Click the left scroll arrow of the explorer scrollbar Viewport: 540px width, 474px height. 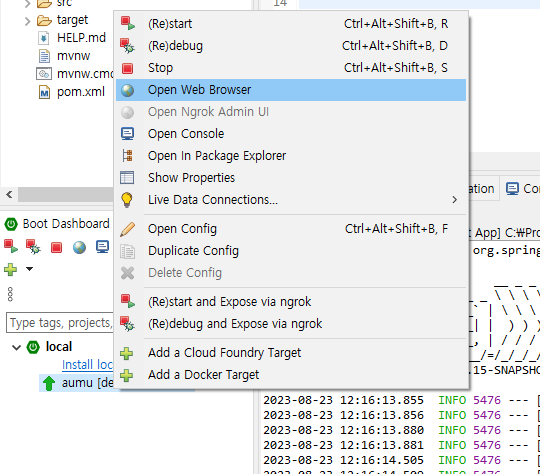(9, 195)
